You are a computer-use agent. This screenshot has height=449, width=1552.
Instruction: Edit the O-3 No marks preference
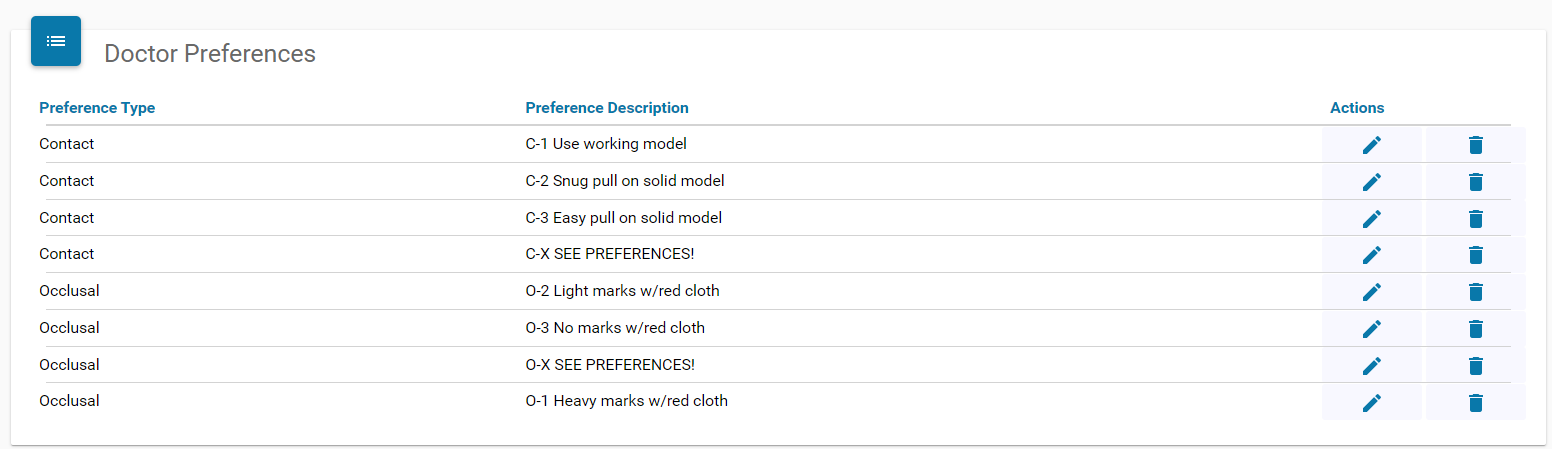[x=1372, y=329]
